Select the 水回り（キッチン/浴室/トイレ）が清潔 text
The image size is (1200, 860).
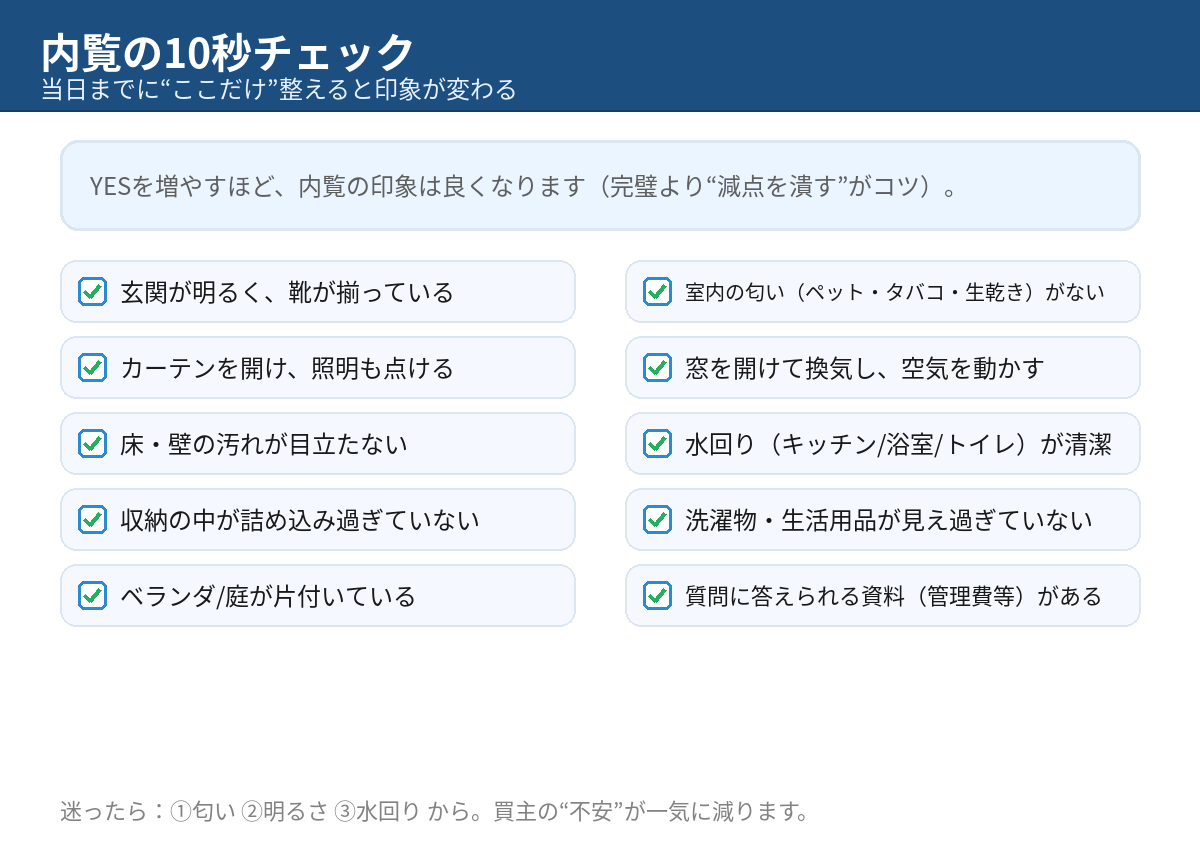pos(899,445)
